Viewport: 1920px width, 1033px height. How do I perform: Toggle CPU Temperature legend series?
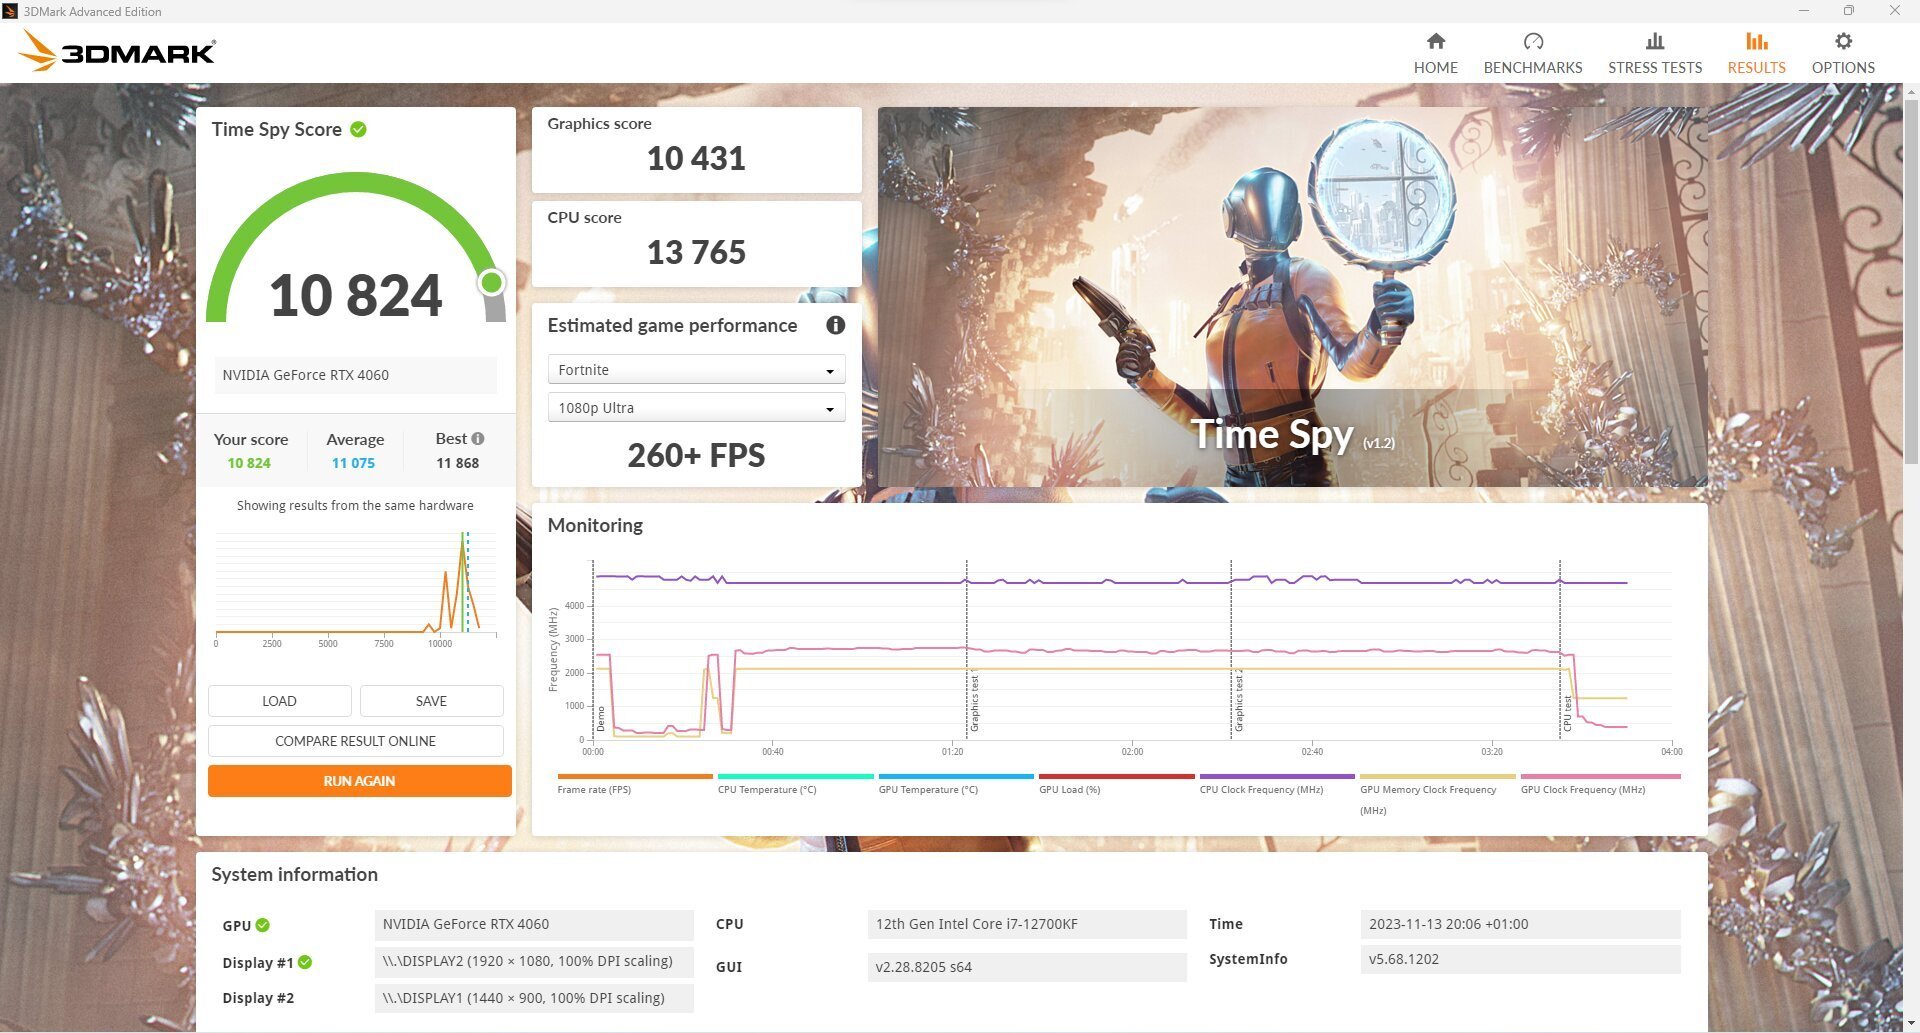[x=767, y=789]
